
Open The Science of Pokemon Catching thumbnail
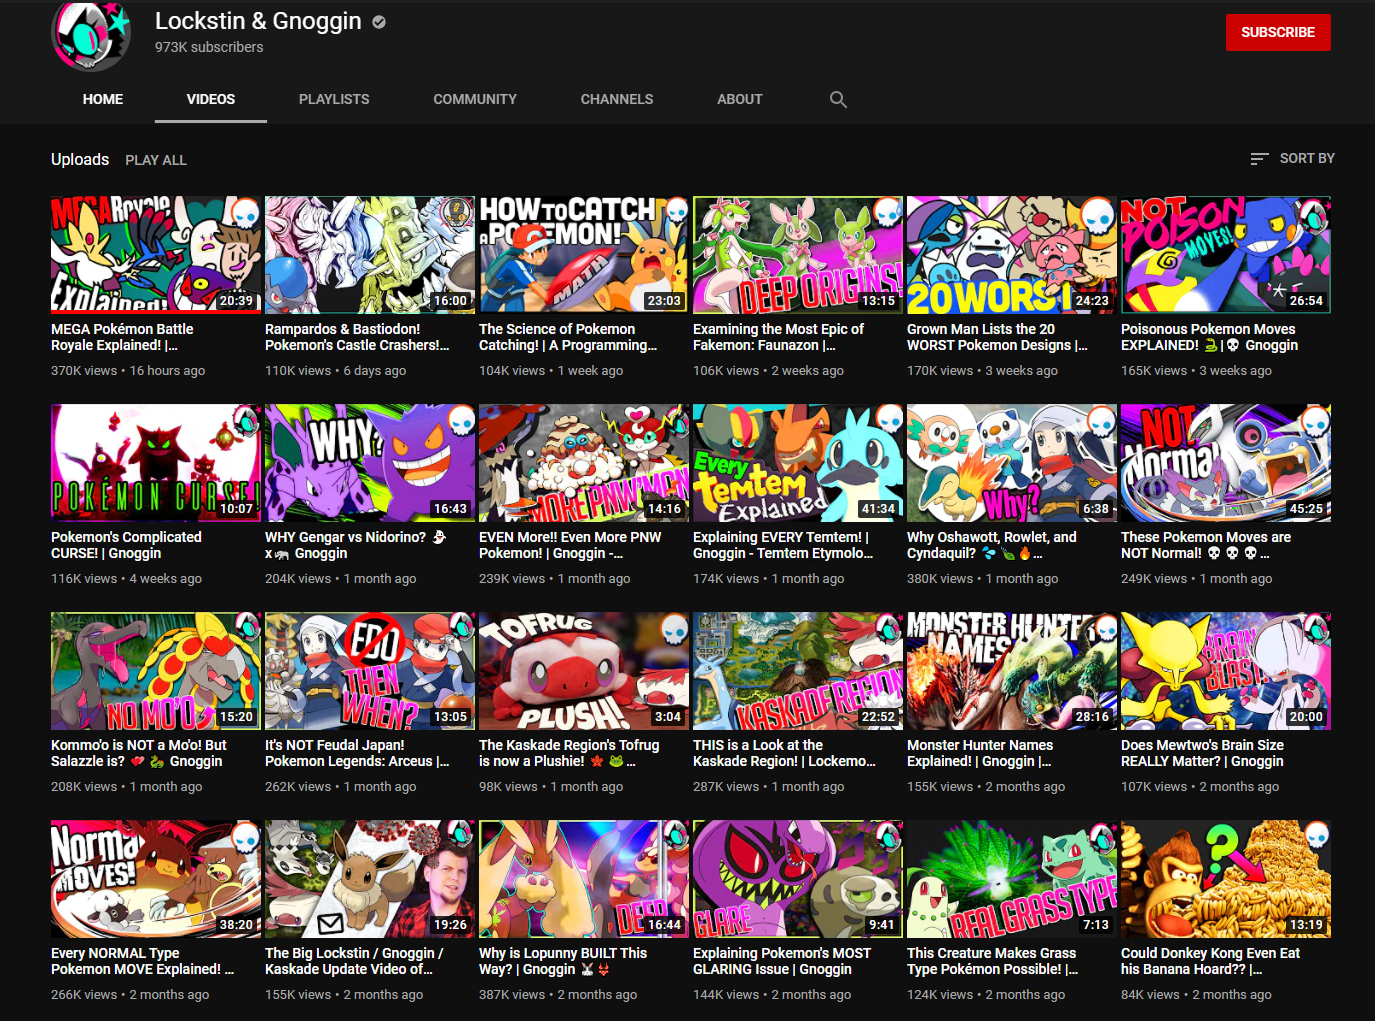584,255
